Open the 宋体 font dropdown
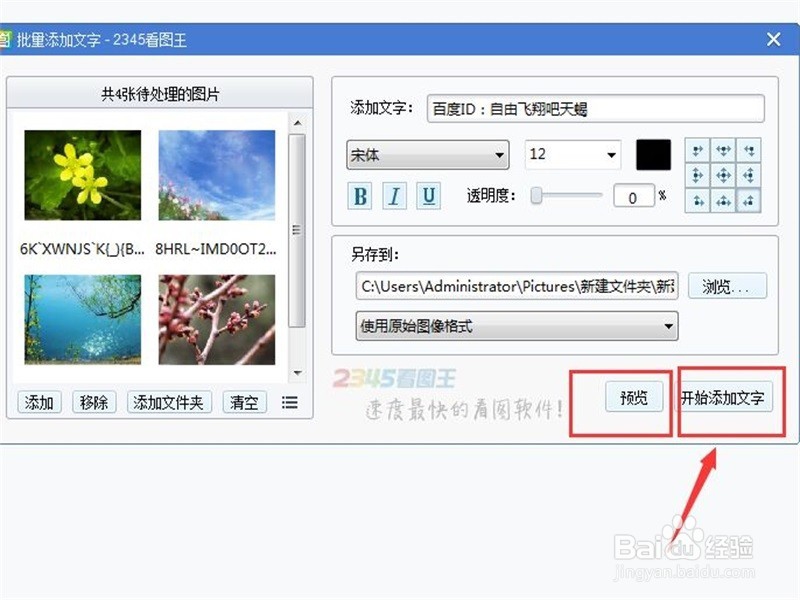 coord(428,155)
